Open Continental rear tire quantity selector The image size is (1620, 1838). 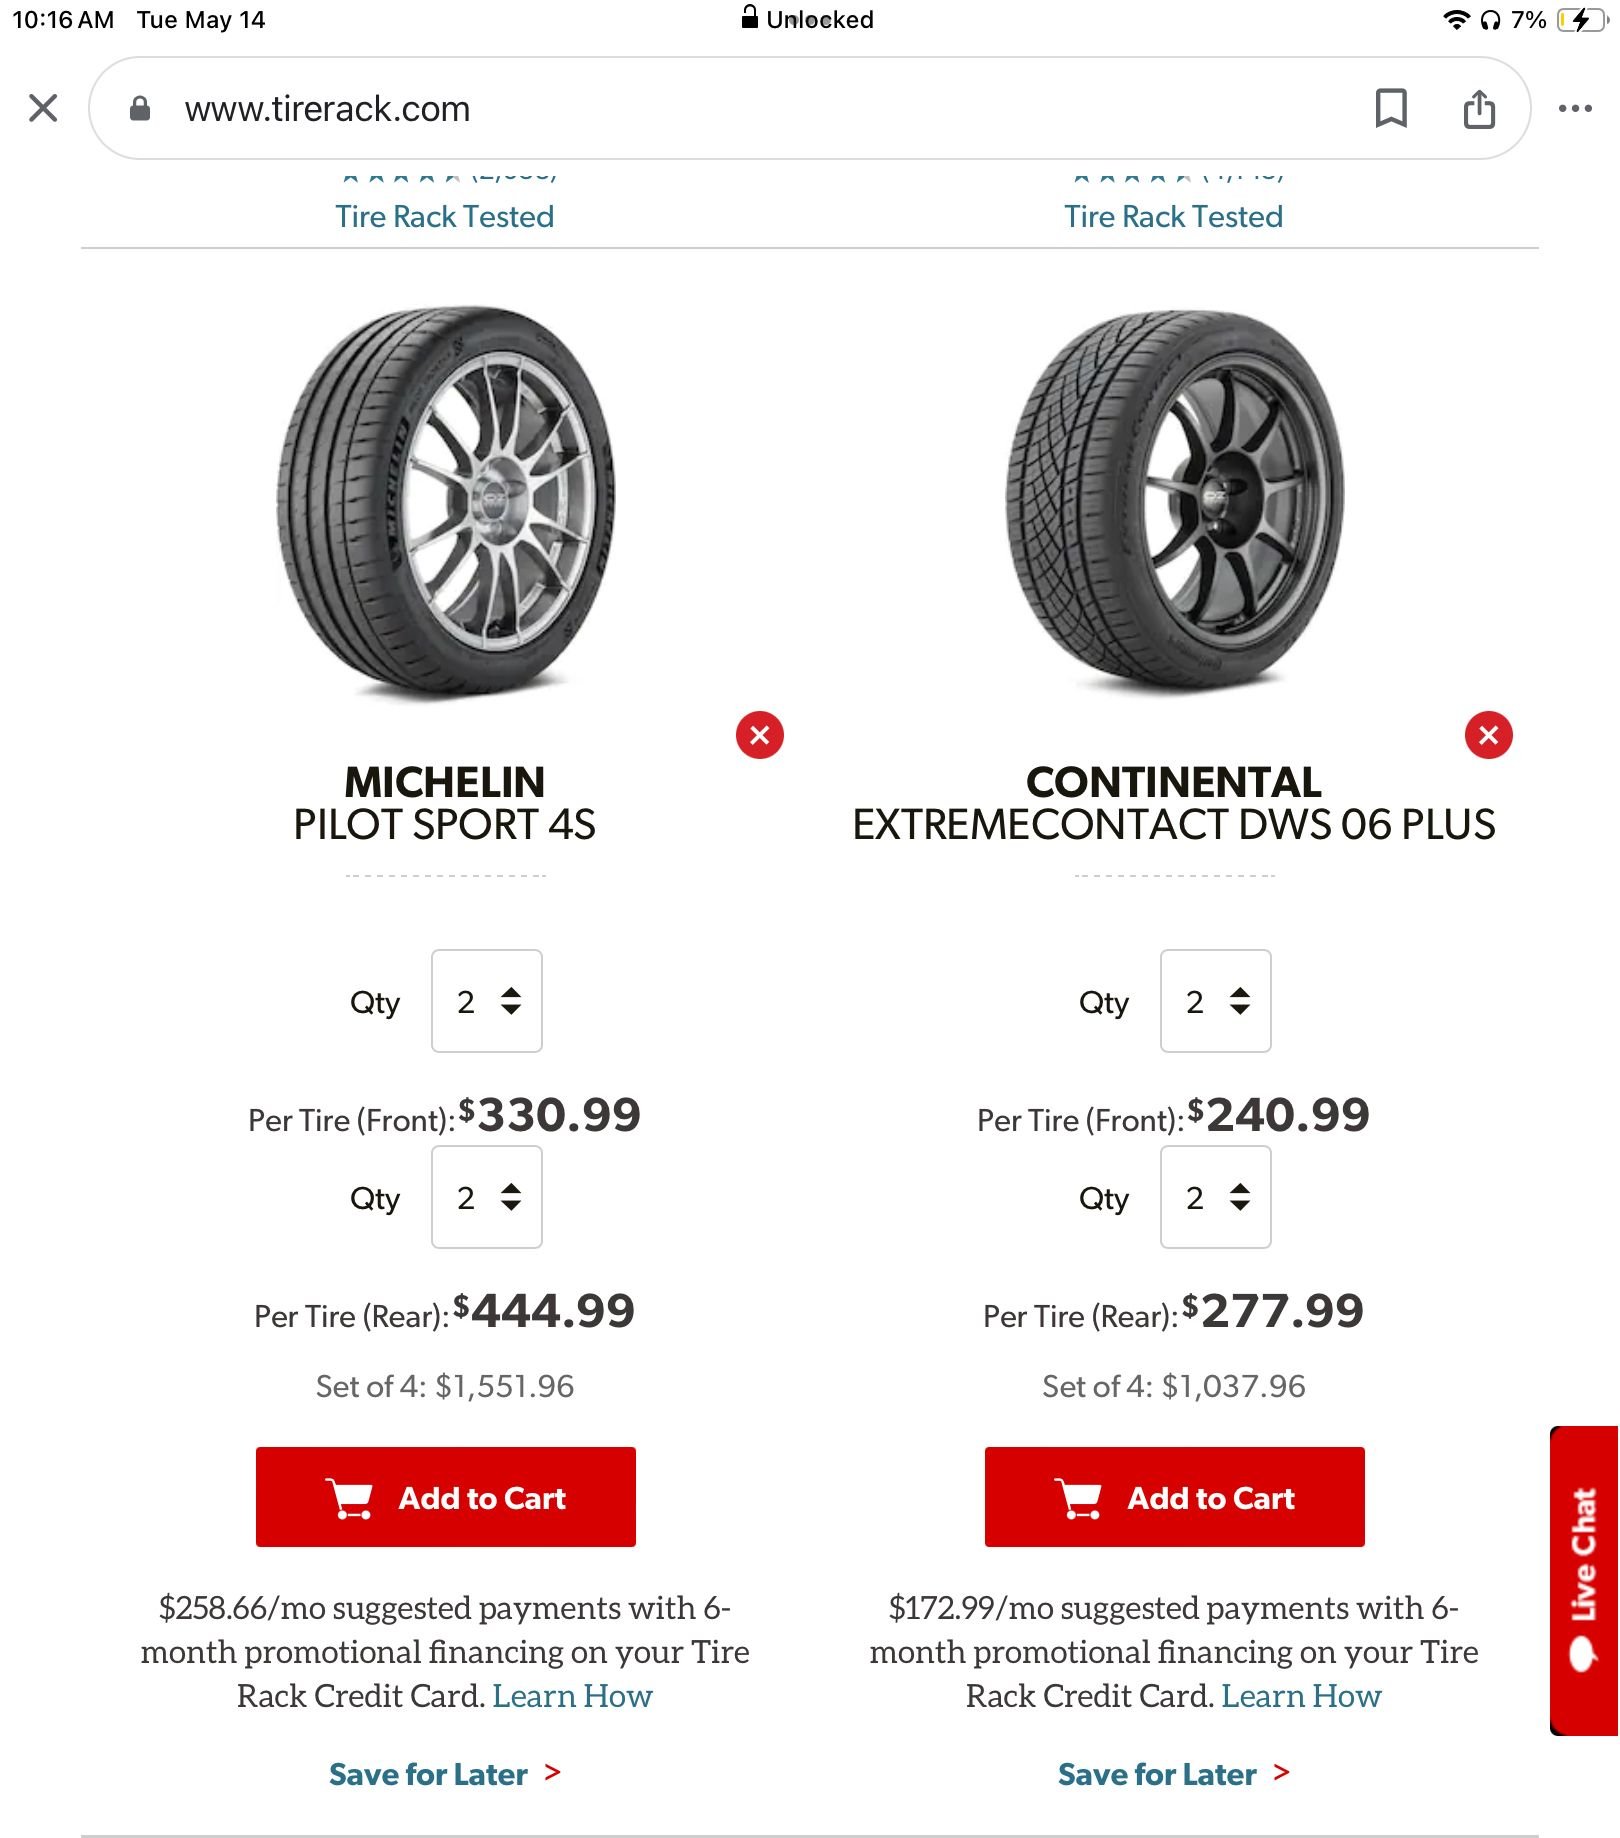click(x=1215, y=1197)
